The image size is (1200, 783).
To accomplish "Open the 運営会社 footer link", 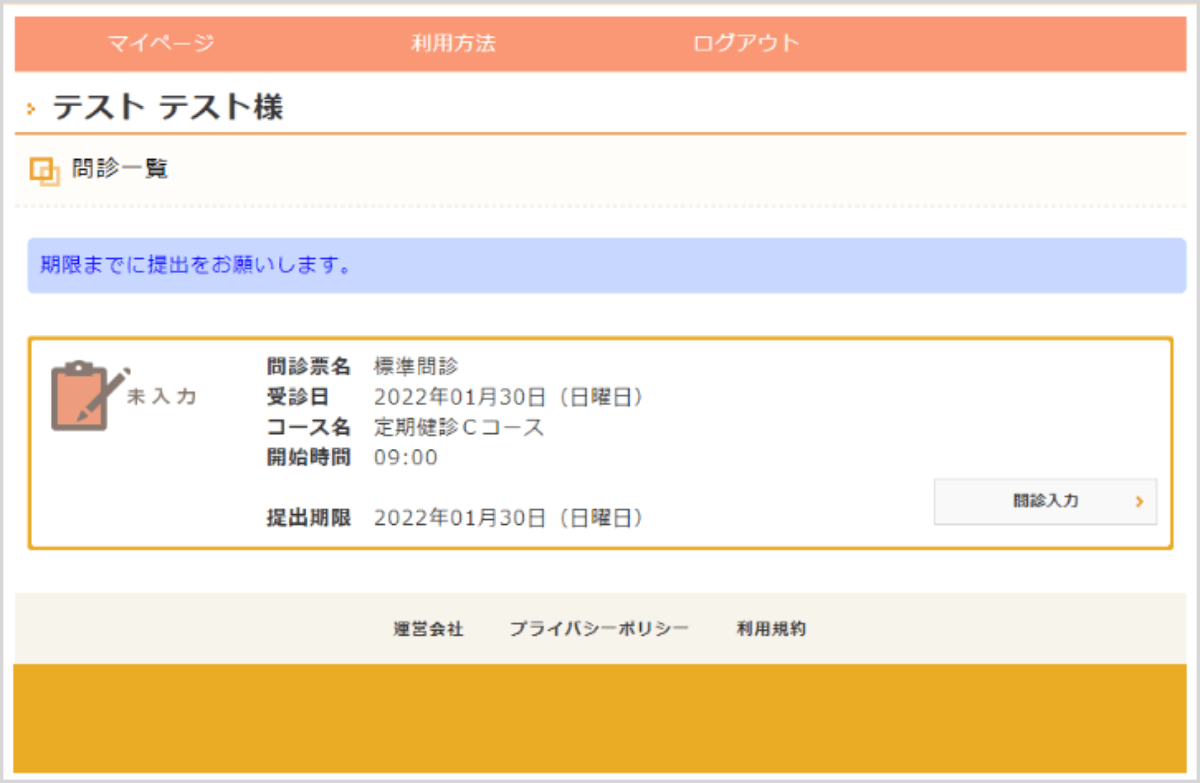I will (428, 629).
